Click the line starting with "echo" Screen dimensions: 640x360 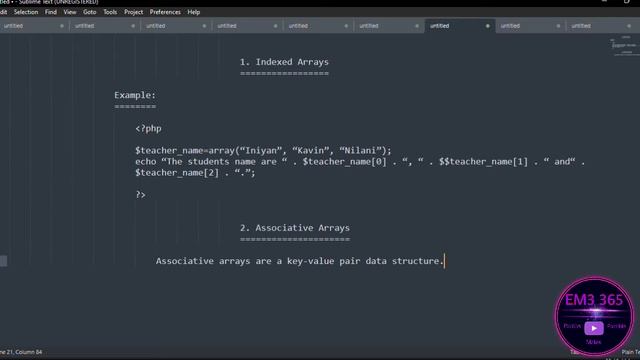coord(360,162)
